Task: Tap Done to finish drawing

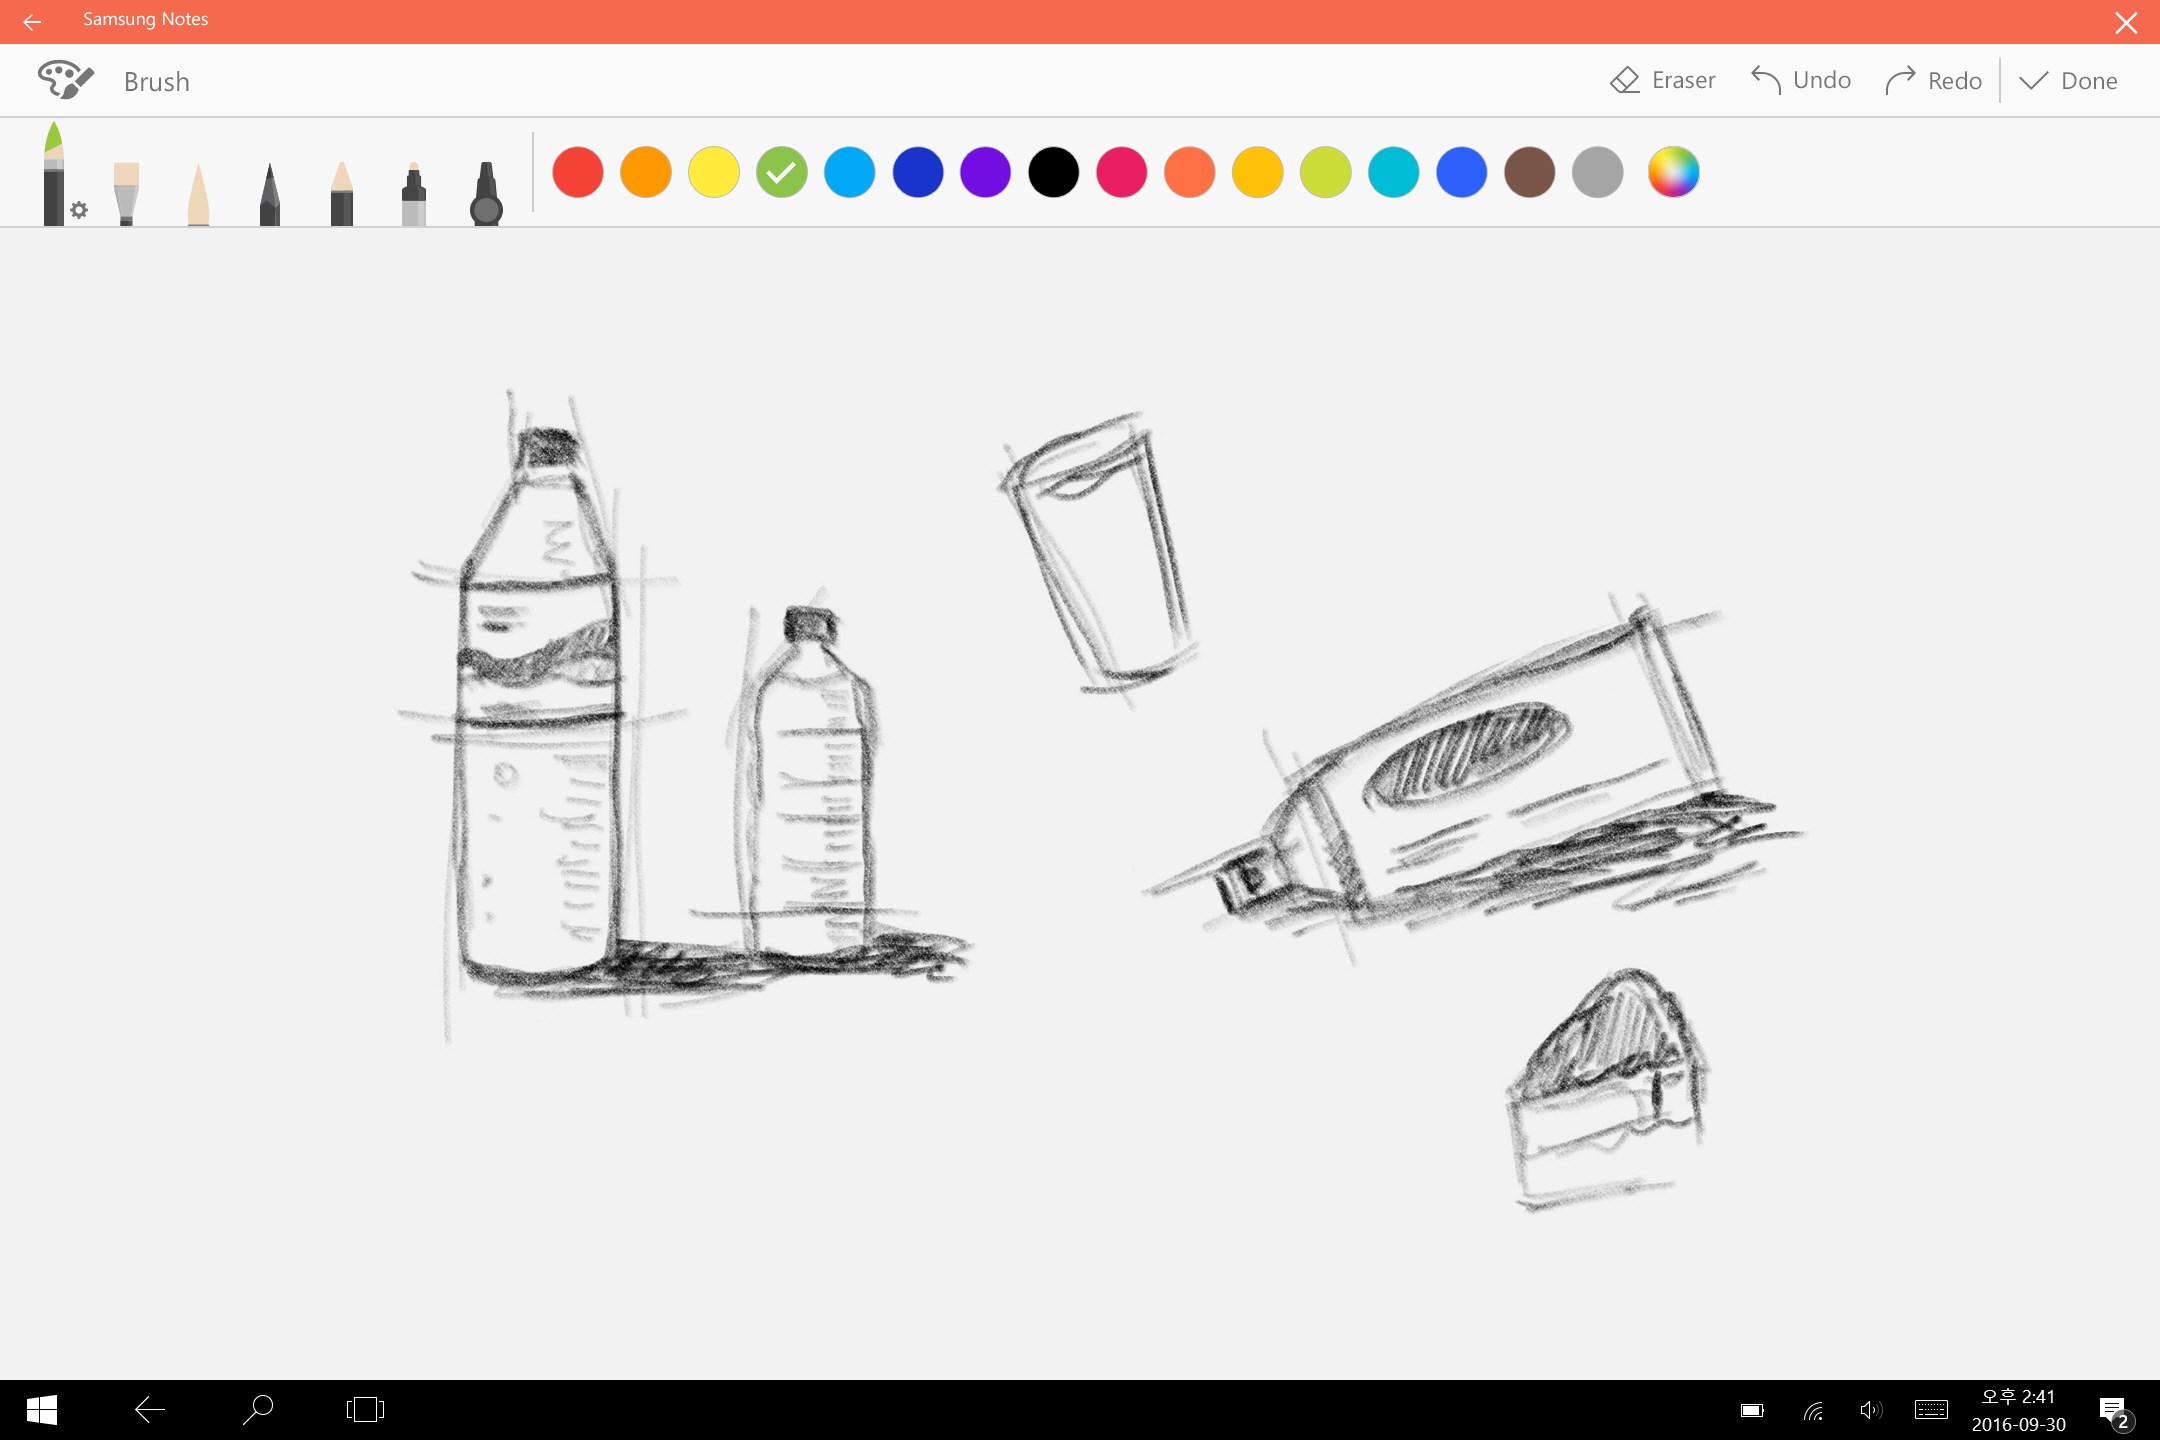Action: (2068, 80)
